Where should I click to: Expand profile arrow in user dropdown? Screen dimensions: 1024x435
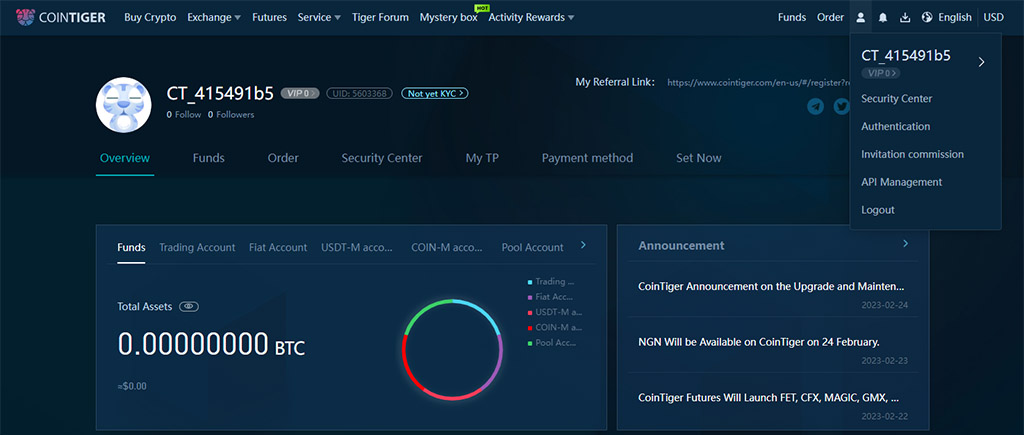[x=981, y=62]
